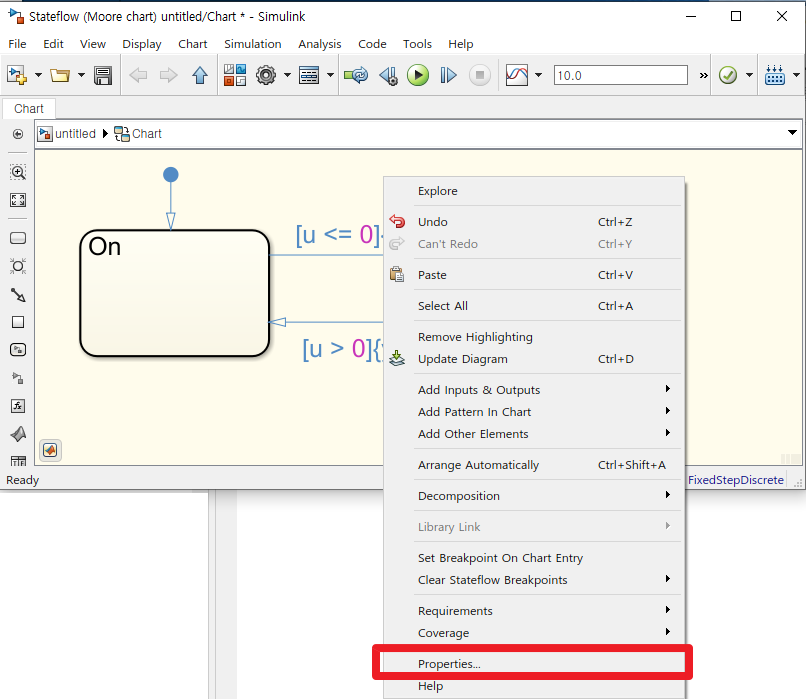This screenshot has width=806, height=699.
Task: Expand the Model Explorer dropdown arrow
Action: point(331,76)
